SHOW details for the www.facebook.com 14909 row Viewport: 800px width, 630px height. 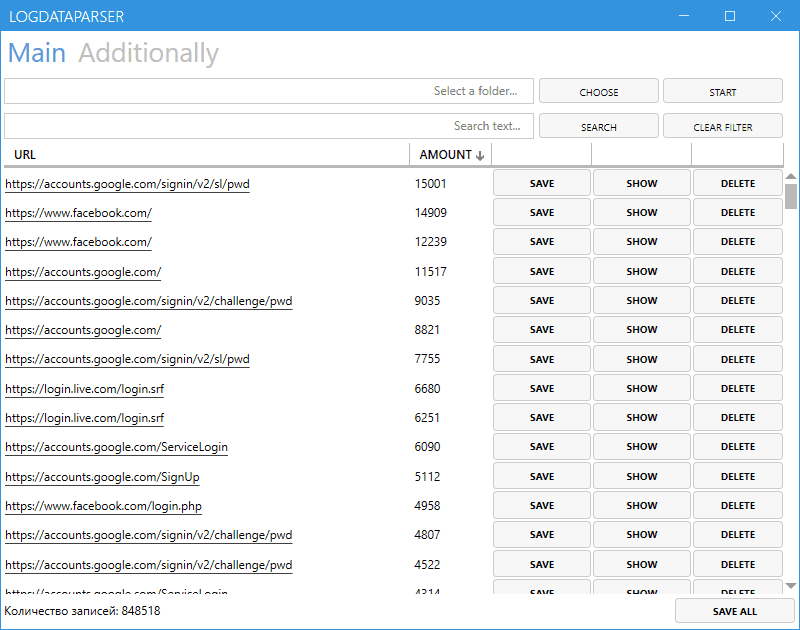(x=641, y=212)
